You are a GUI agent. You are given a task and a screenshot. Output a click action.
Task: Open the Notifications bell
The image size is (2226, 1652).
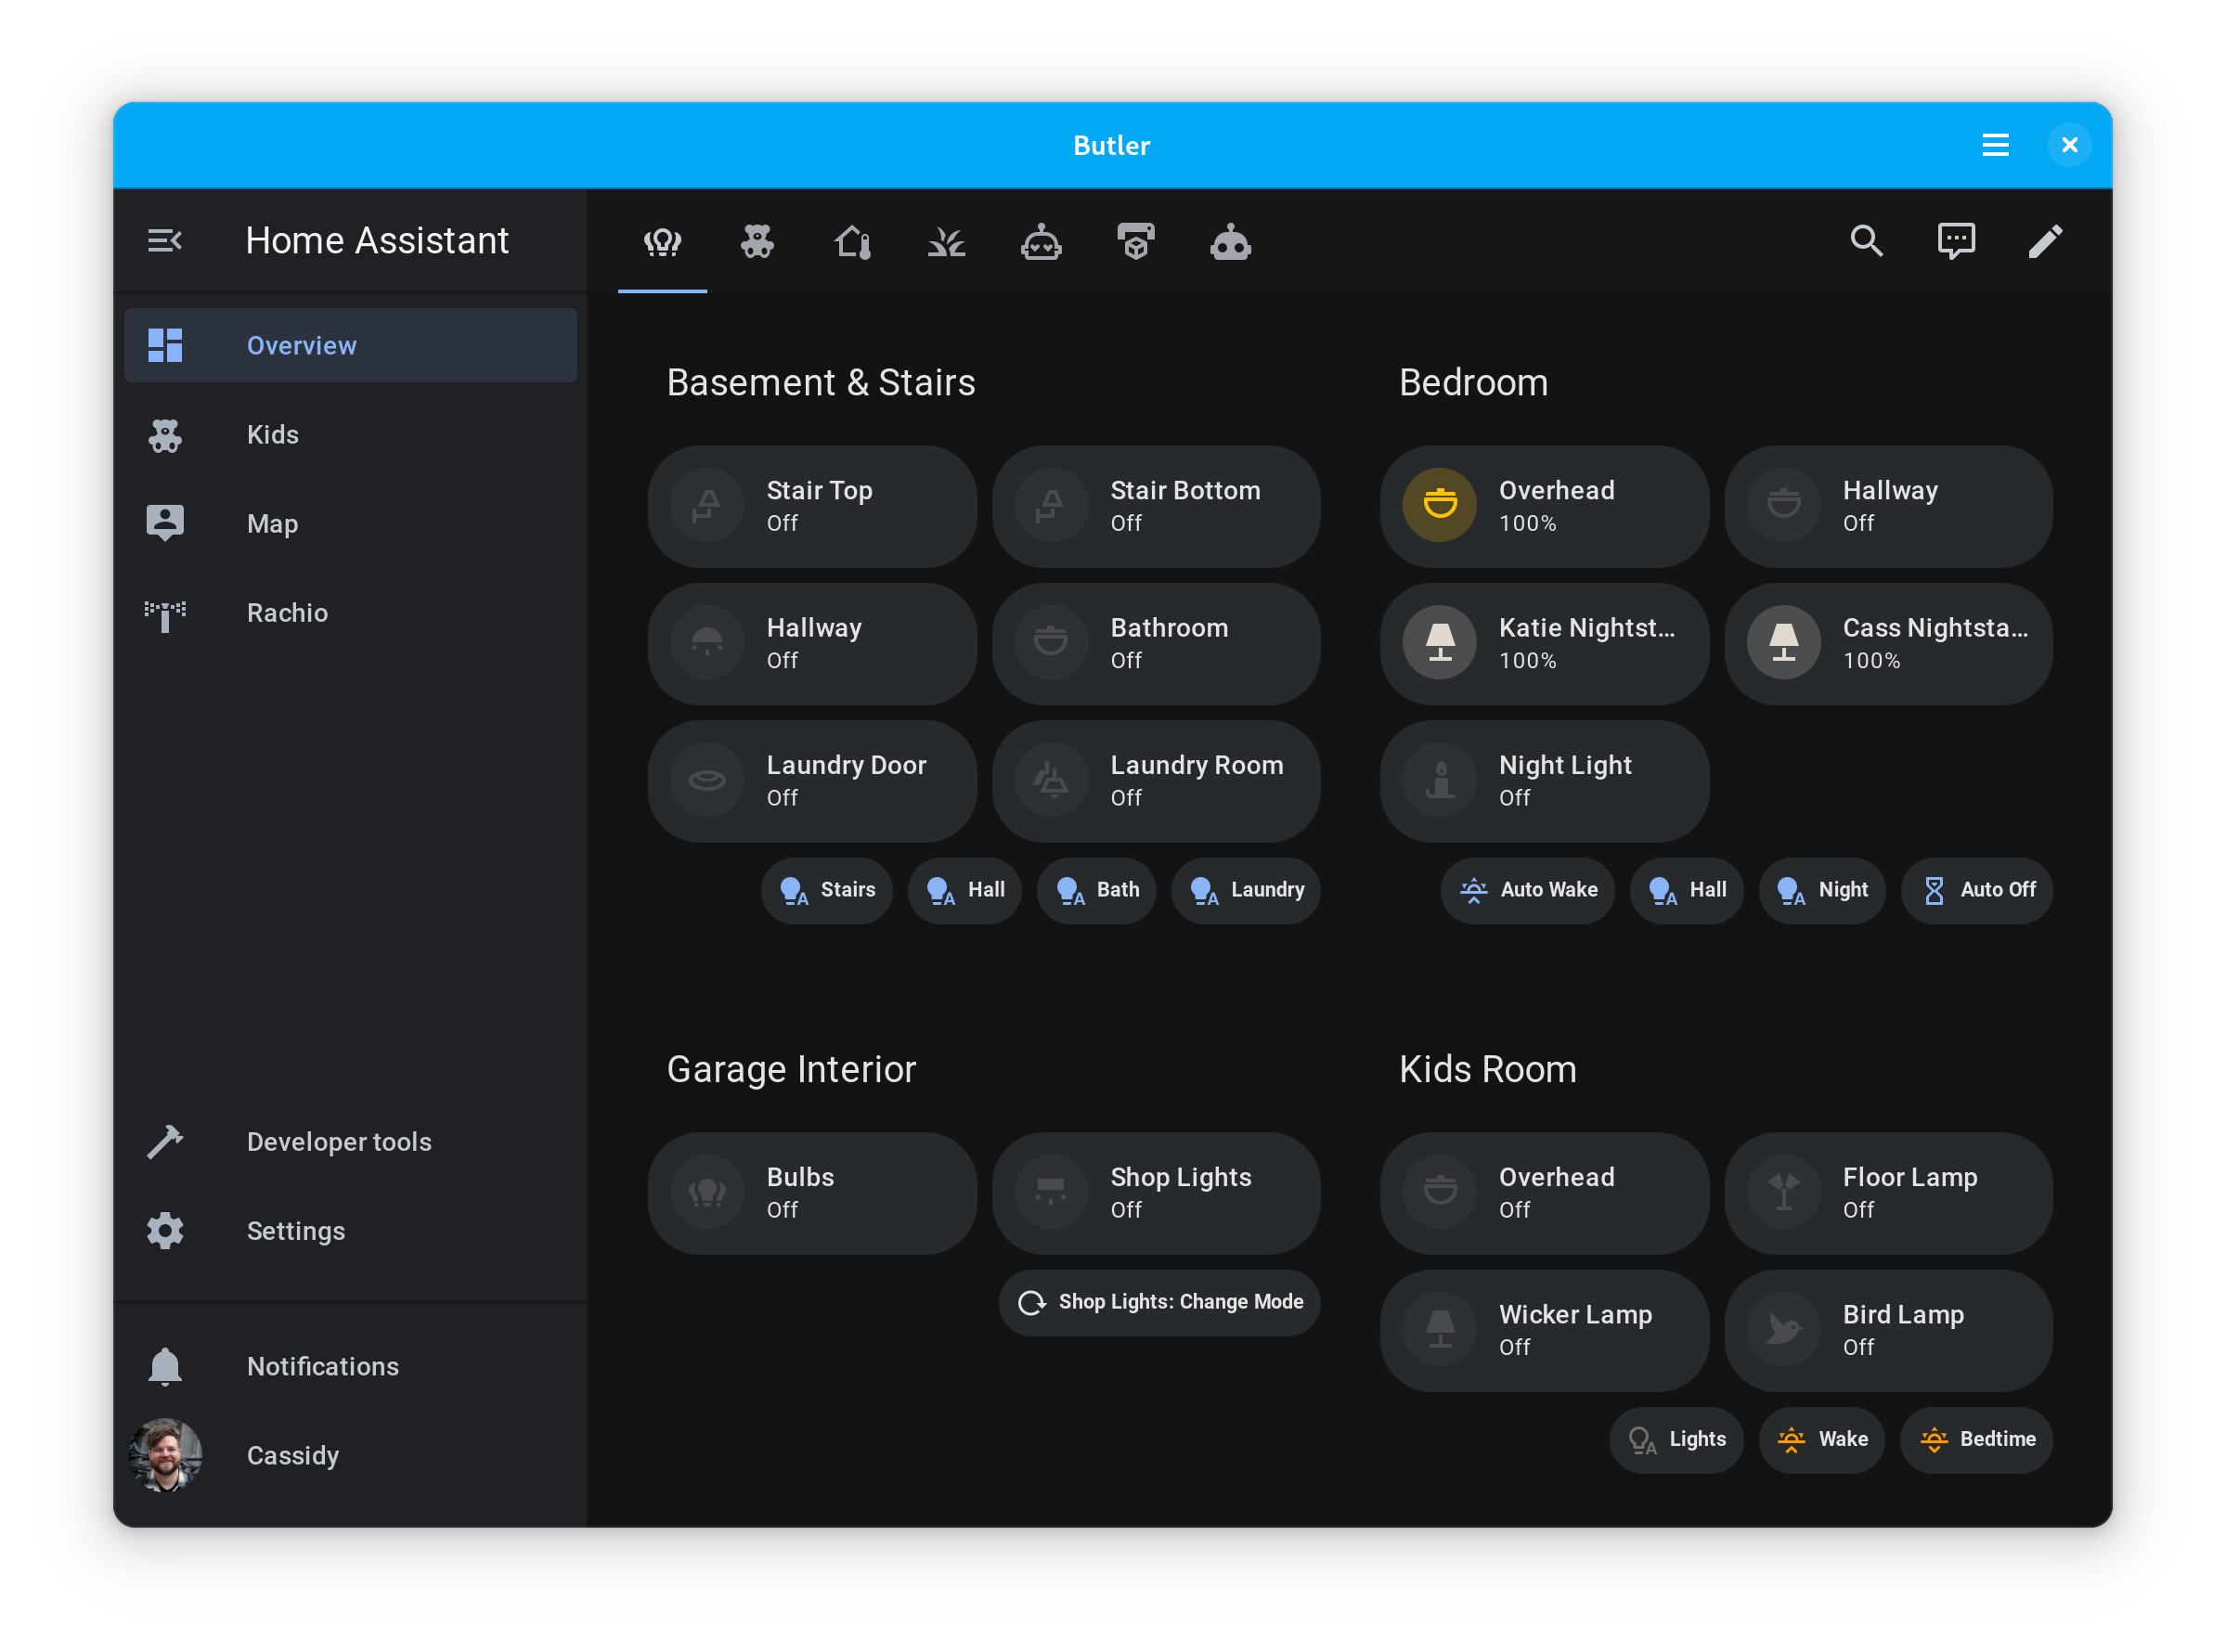point(165,1366)
